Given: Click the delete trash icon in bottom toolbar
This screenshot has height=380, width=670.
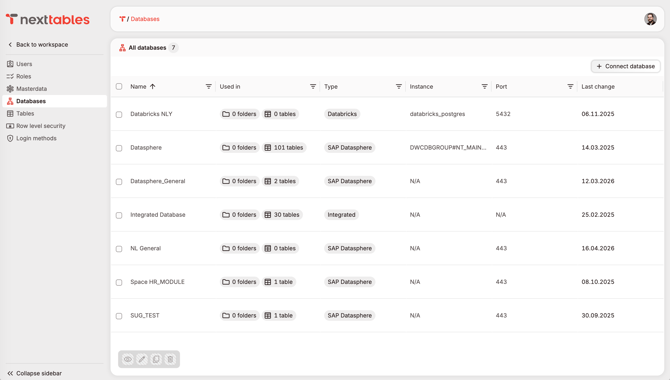Looking at the screenshot, I should pyautogui.click(x=170, y=359).
